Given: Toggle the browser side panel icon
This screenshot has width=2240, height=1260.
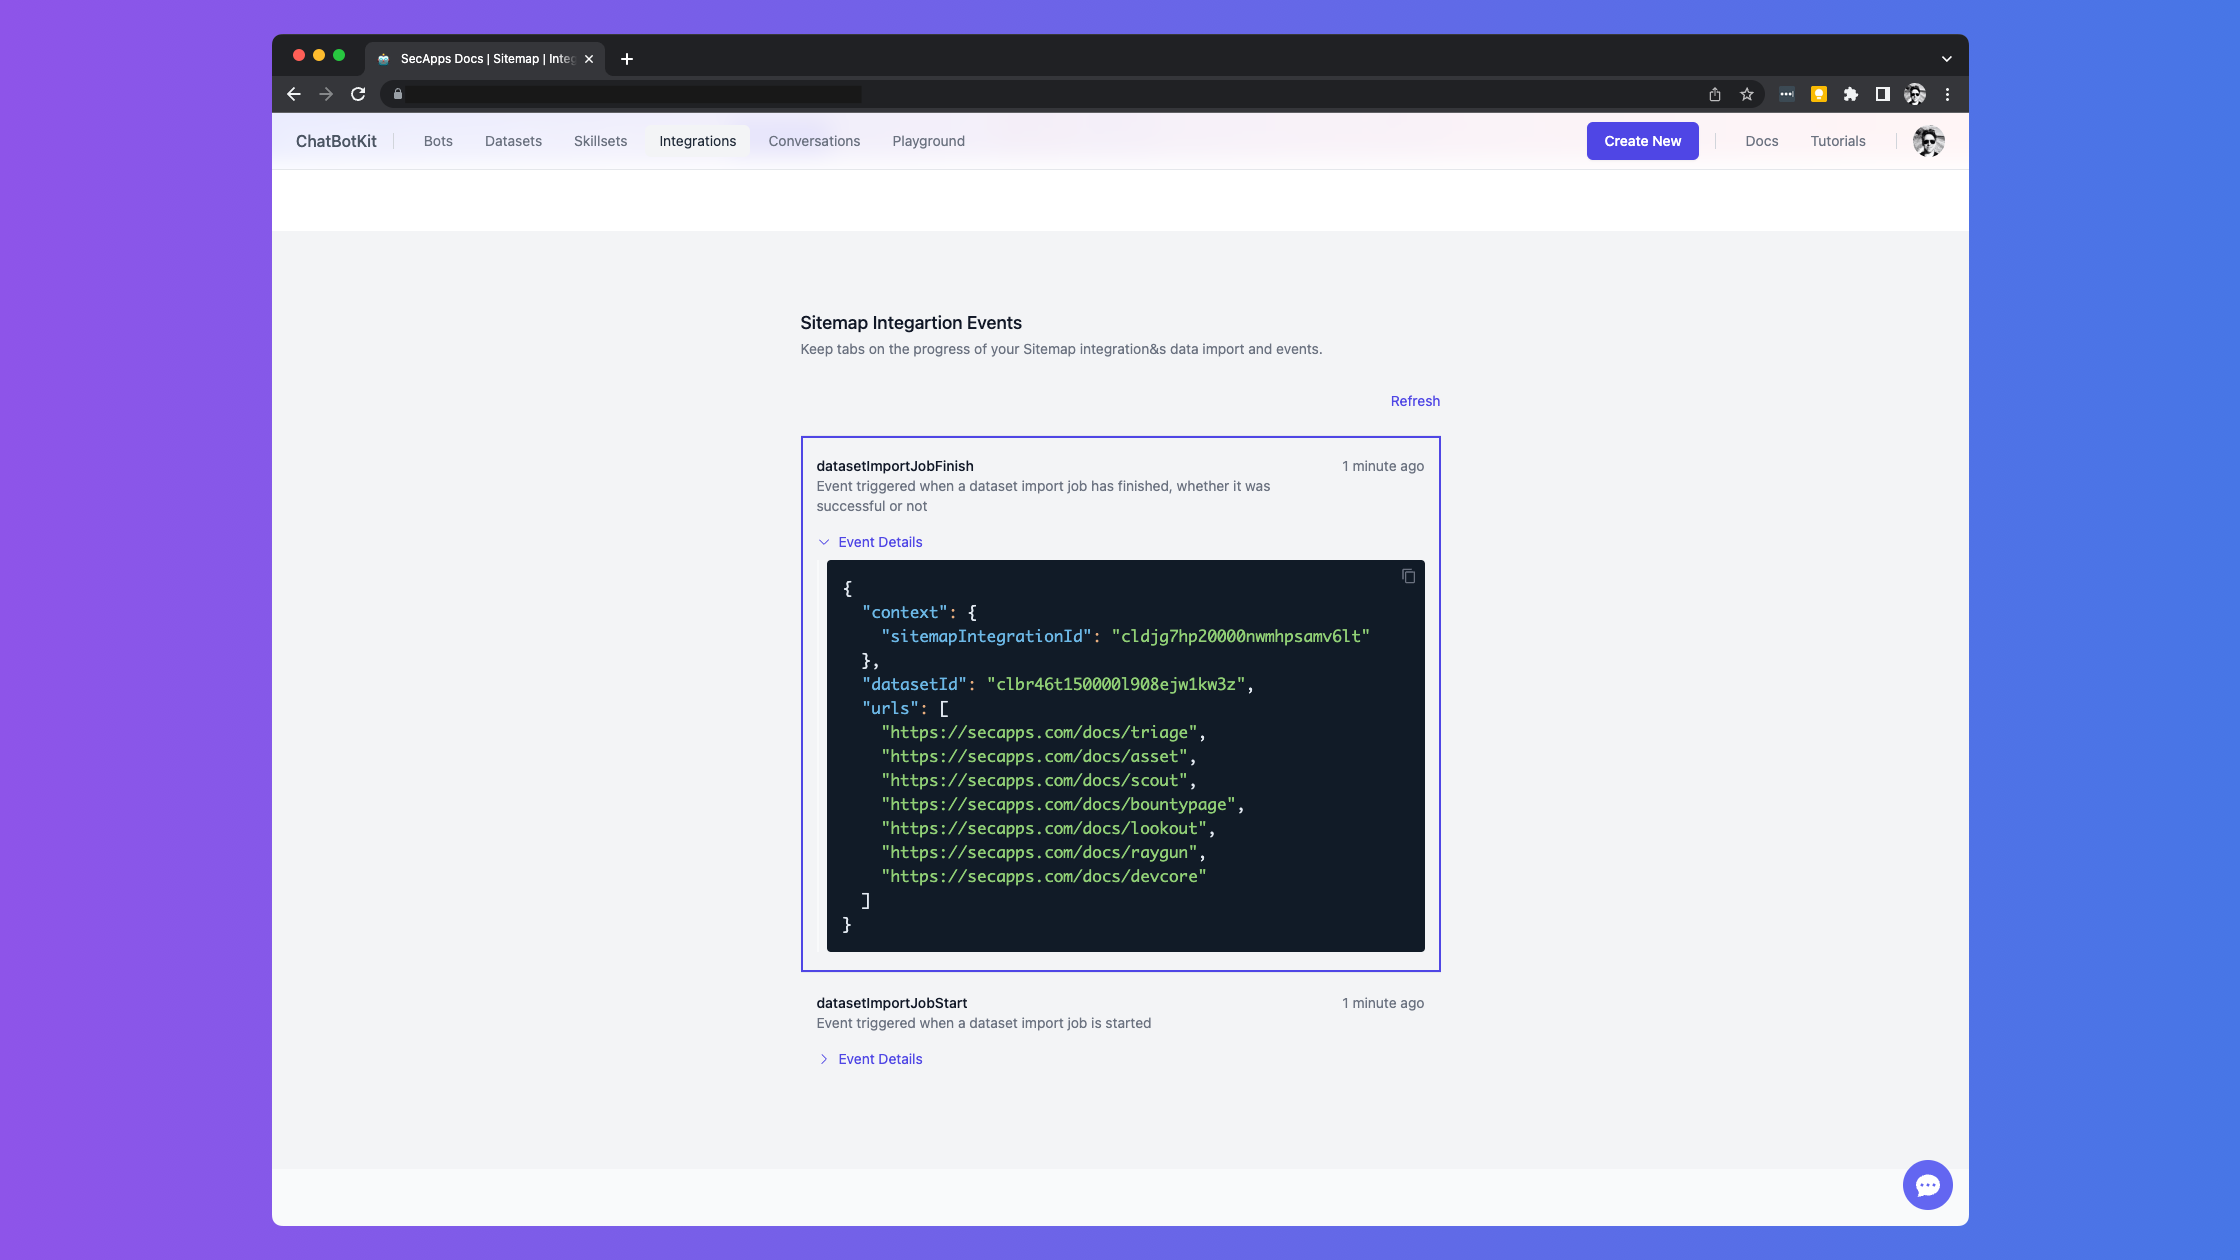Looking at the screenshot, I should coord(1882,94).
